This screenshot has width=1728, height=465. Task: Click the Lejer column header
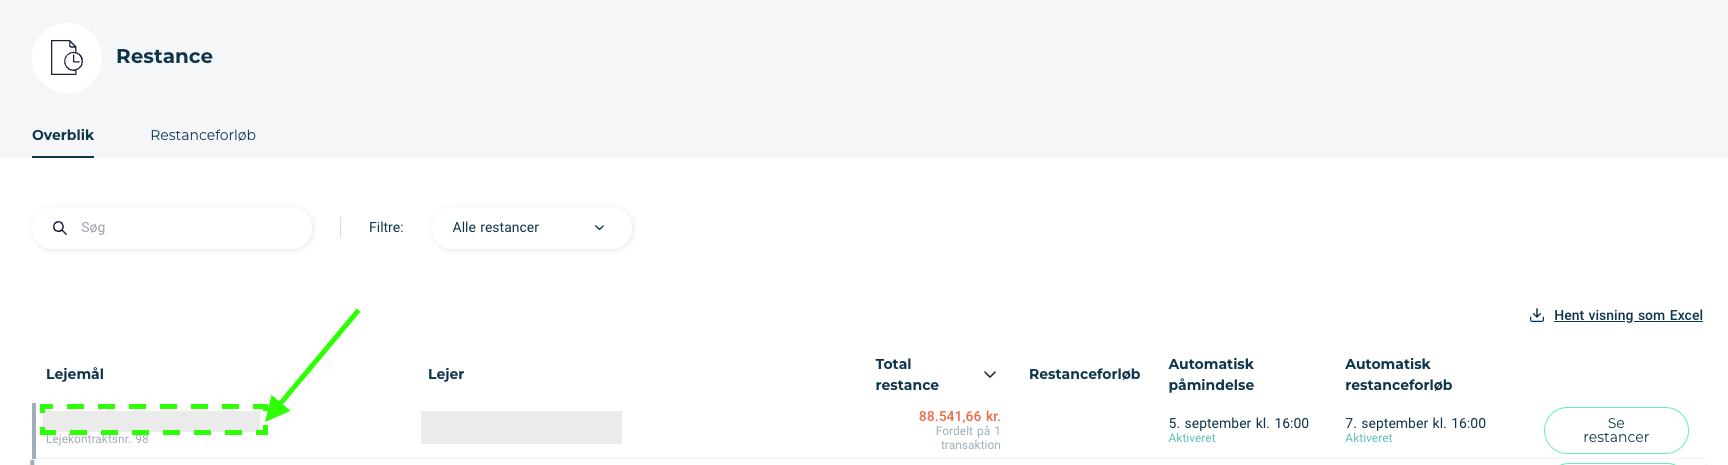[x=446, y=374]
